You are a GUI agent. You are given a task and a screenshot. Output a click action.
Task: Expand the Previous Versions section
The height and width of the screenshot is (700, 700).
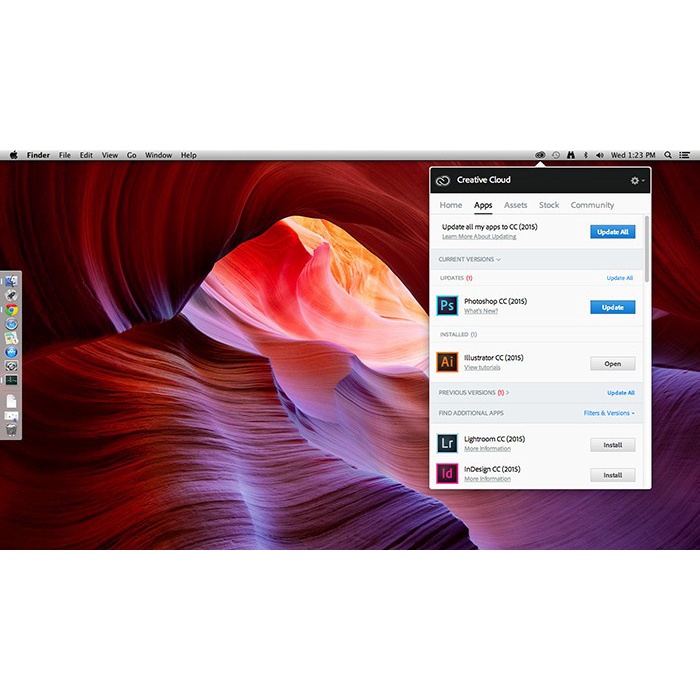(x=473, y=392)
